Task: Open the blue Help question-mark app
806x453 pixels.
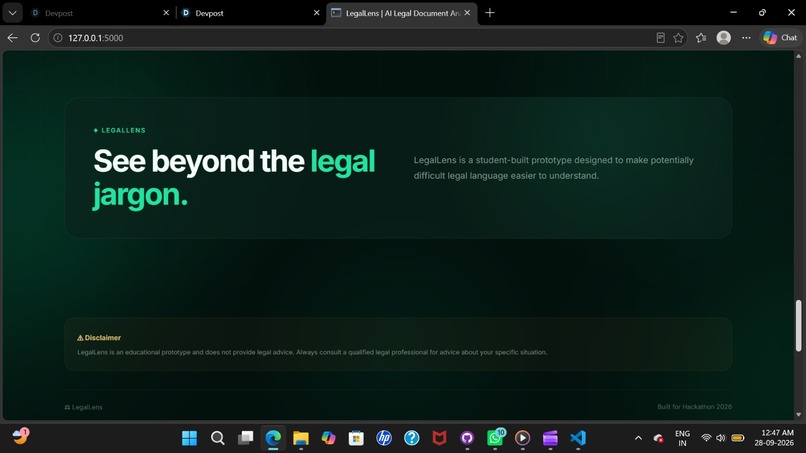Action: [412, 438]
